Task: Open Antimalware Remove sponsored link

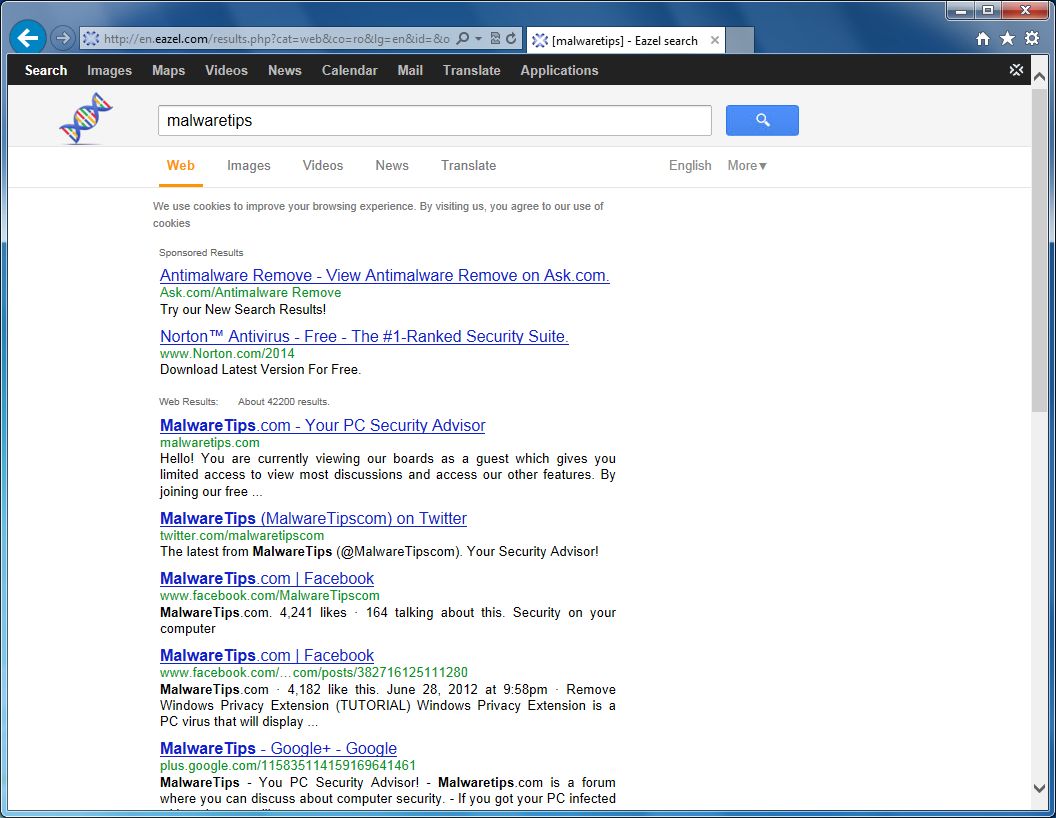Action: [385, 275]
